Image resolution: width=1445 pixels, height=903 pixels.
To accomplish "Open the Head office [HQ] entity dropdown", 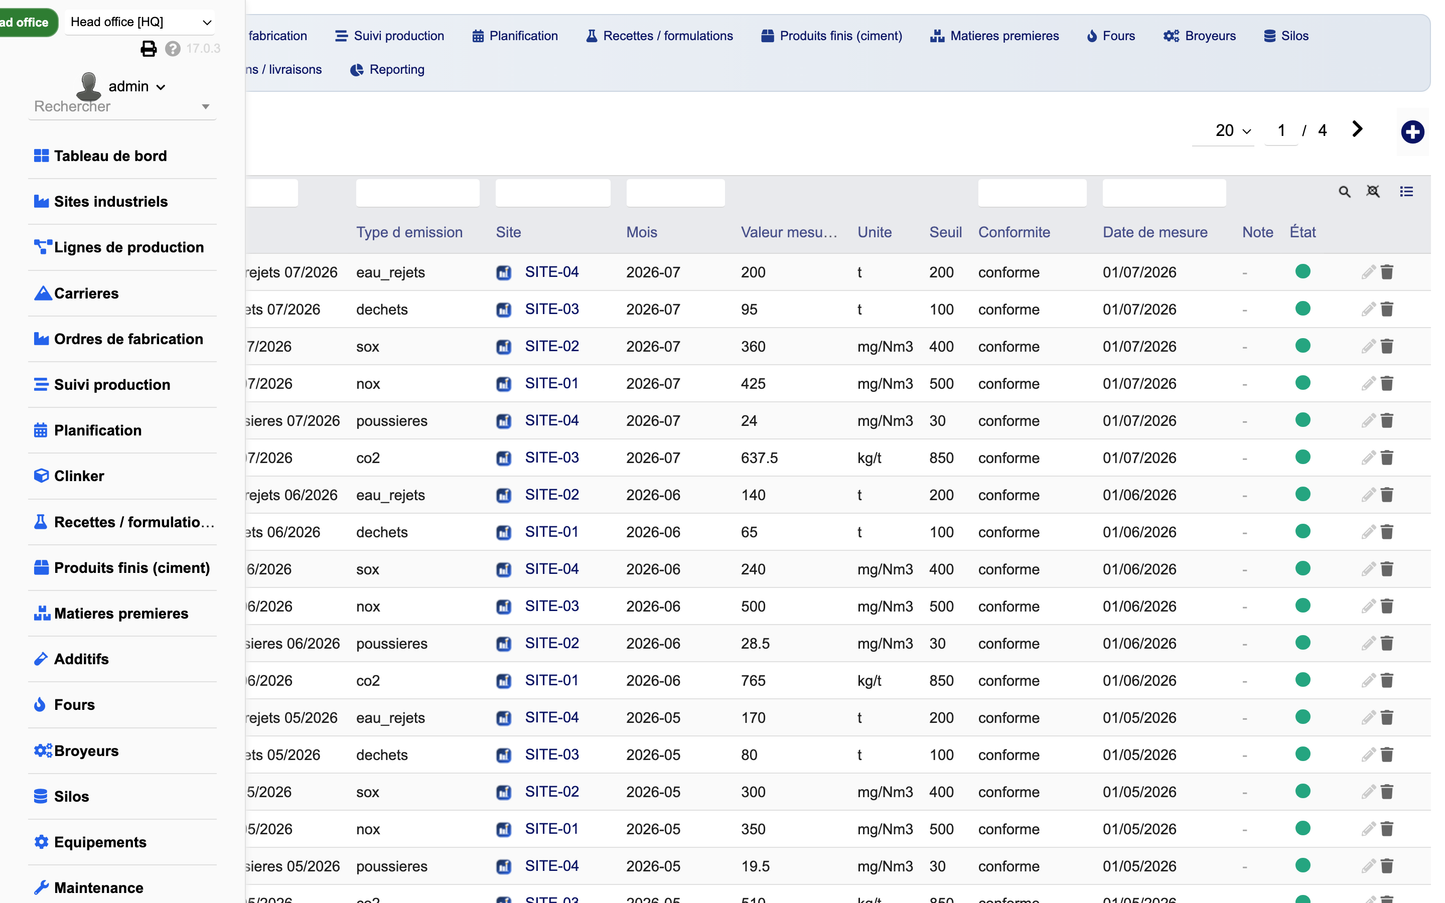I will [141, 22].
